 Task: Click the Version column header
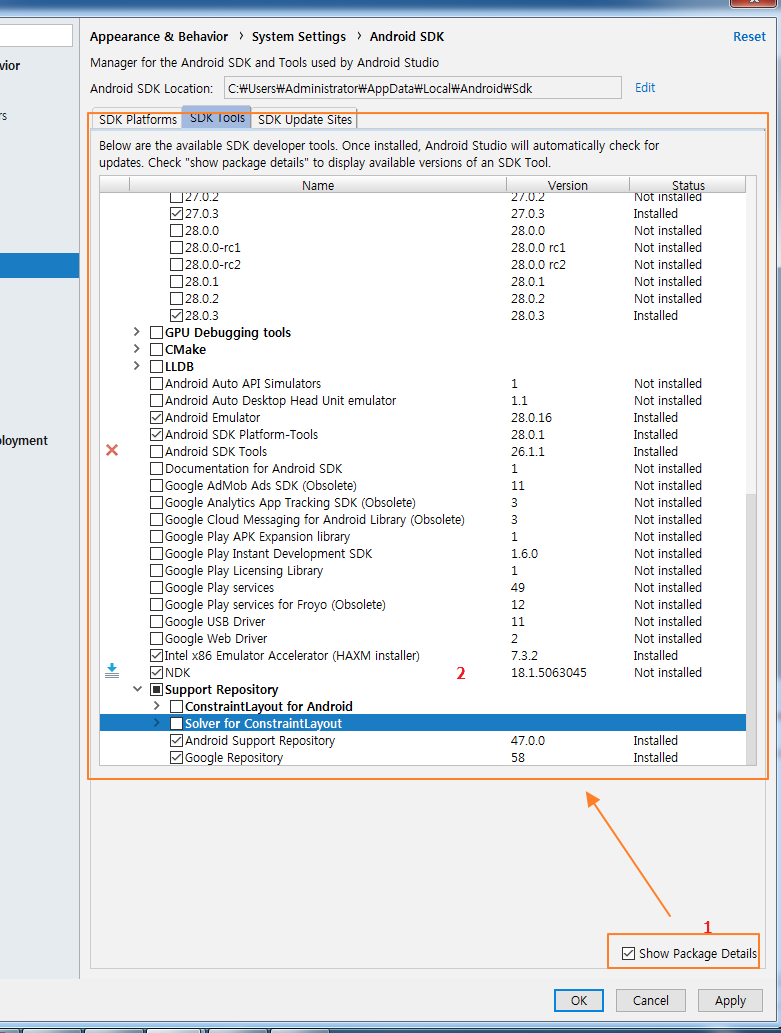567,185
